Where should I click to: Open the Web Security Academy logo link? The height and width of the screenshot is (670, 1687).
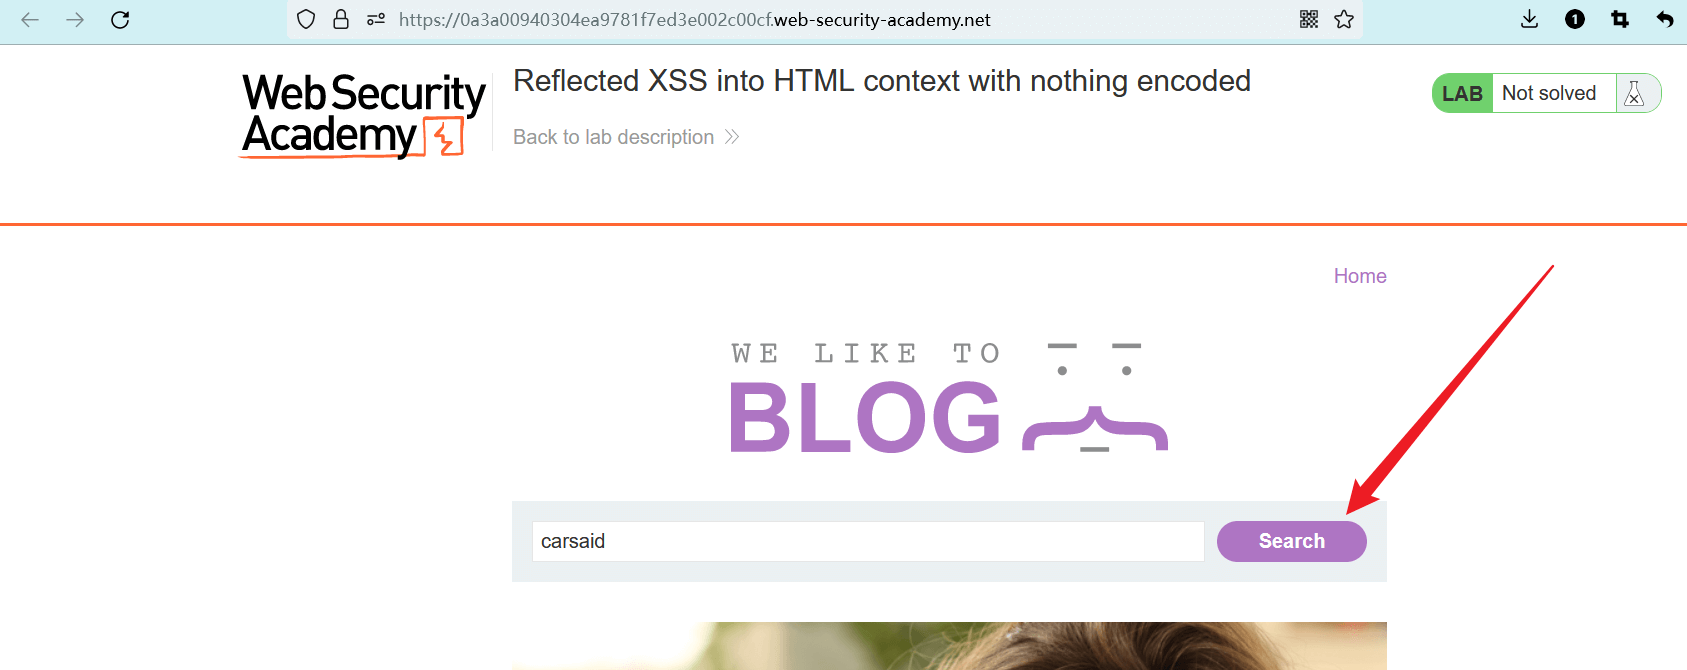point(364,115)
